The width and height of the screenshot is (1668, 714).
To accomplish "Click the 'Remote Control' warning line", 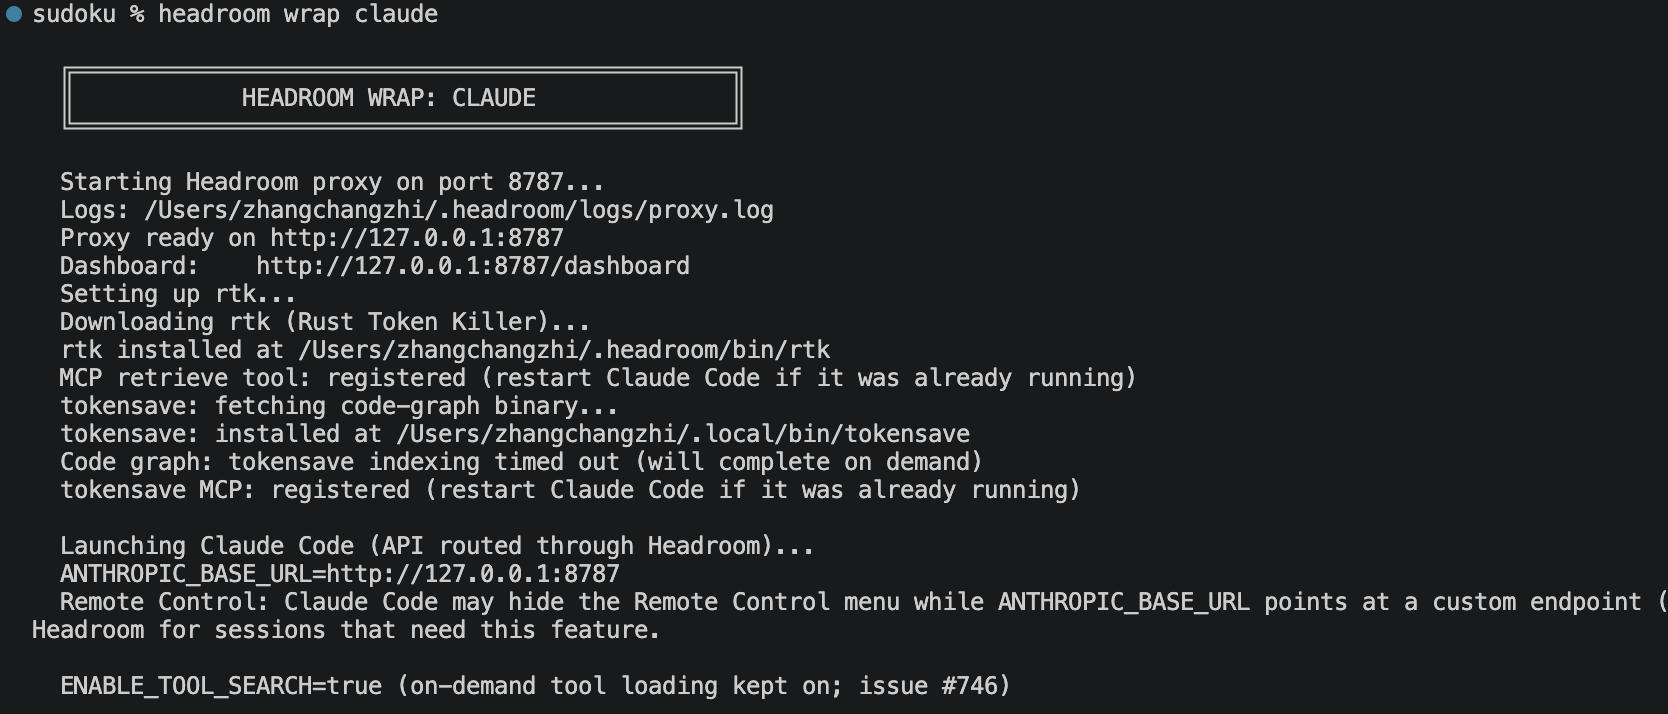I will tap(850, 616).
